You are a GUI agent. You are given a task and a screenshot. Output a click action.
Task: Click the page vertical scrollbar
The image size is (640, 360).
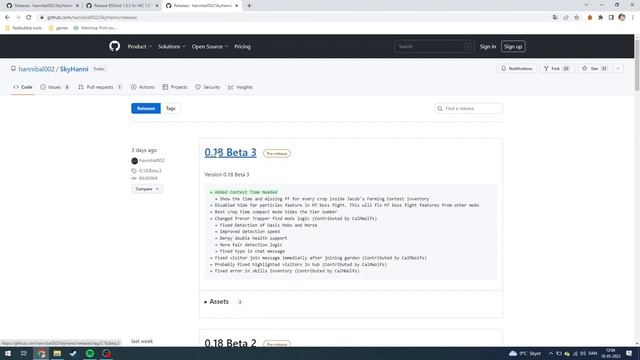[637, 65]
